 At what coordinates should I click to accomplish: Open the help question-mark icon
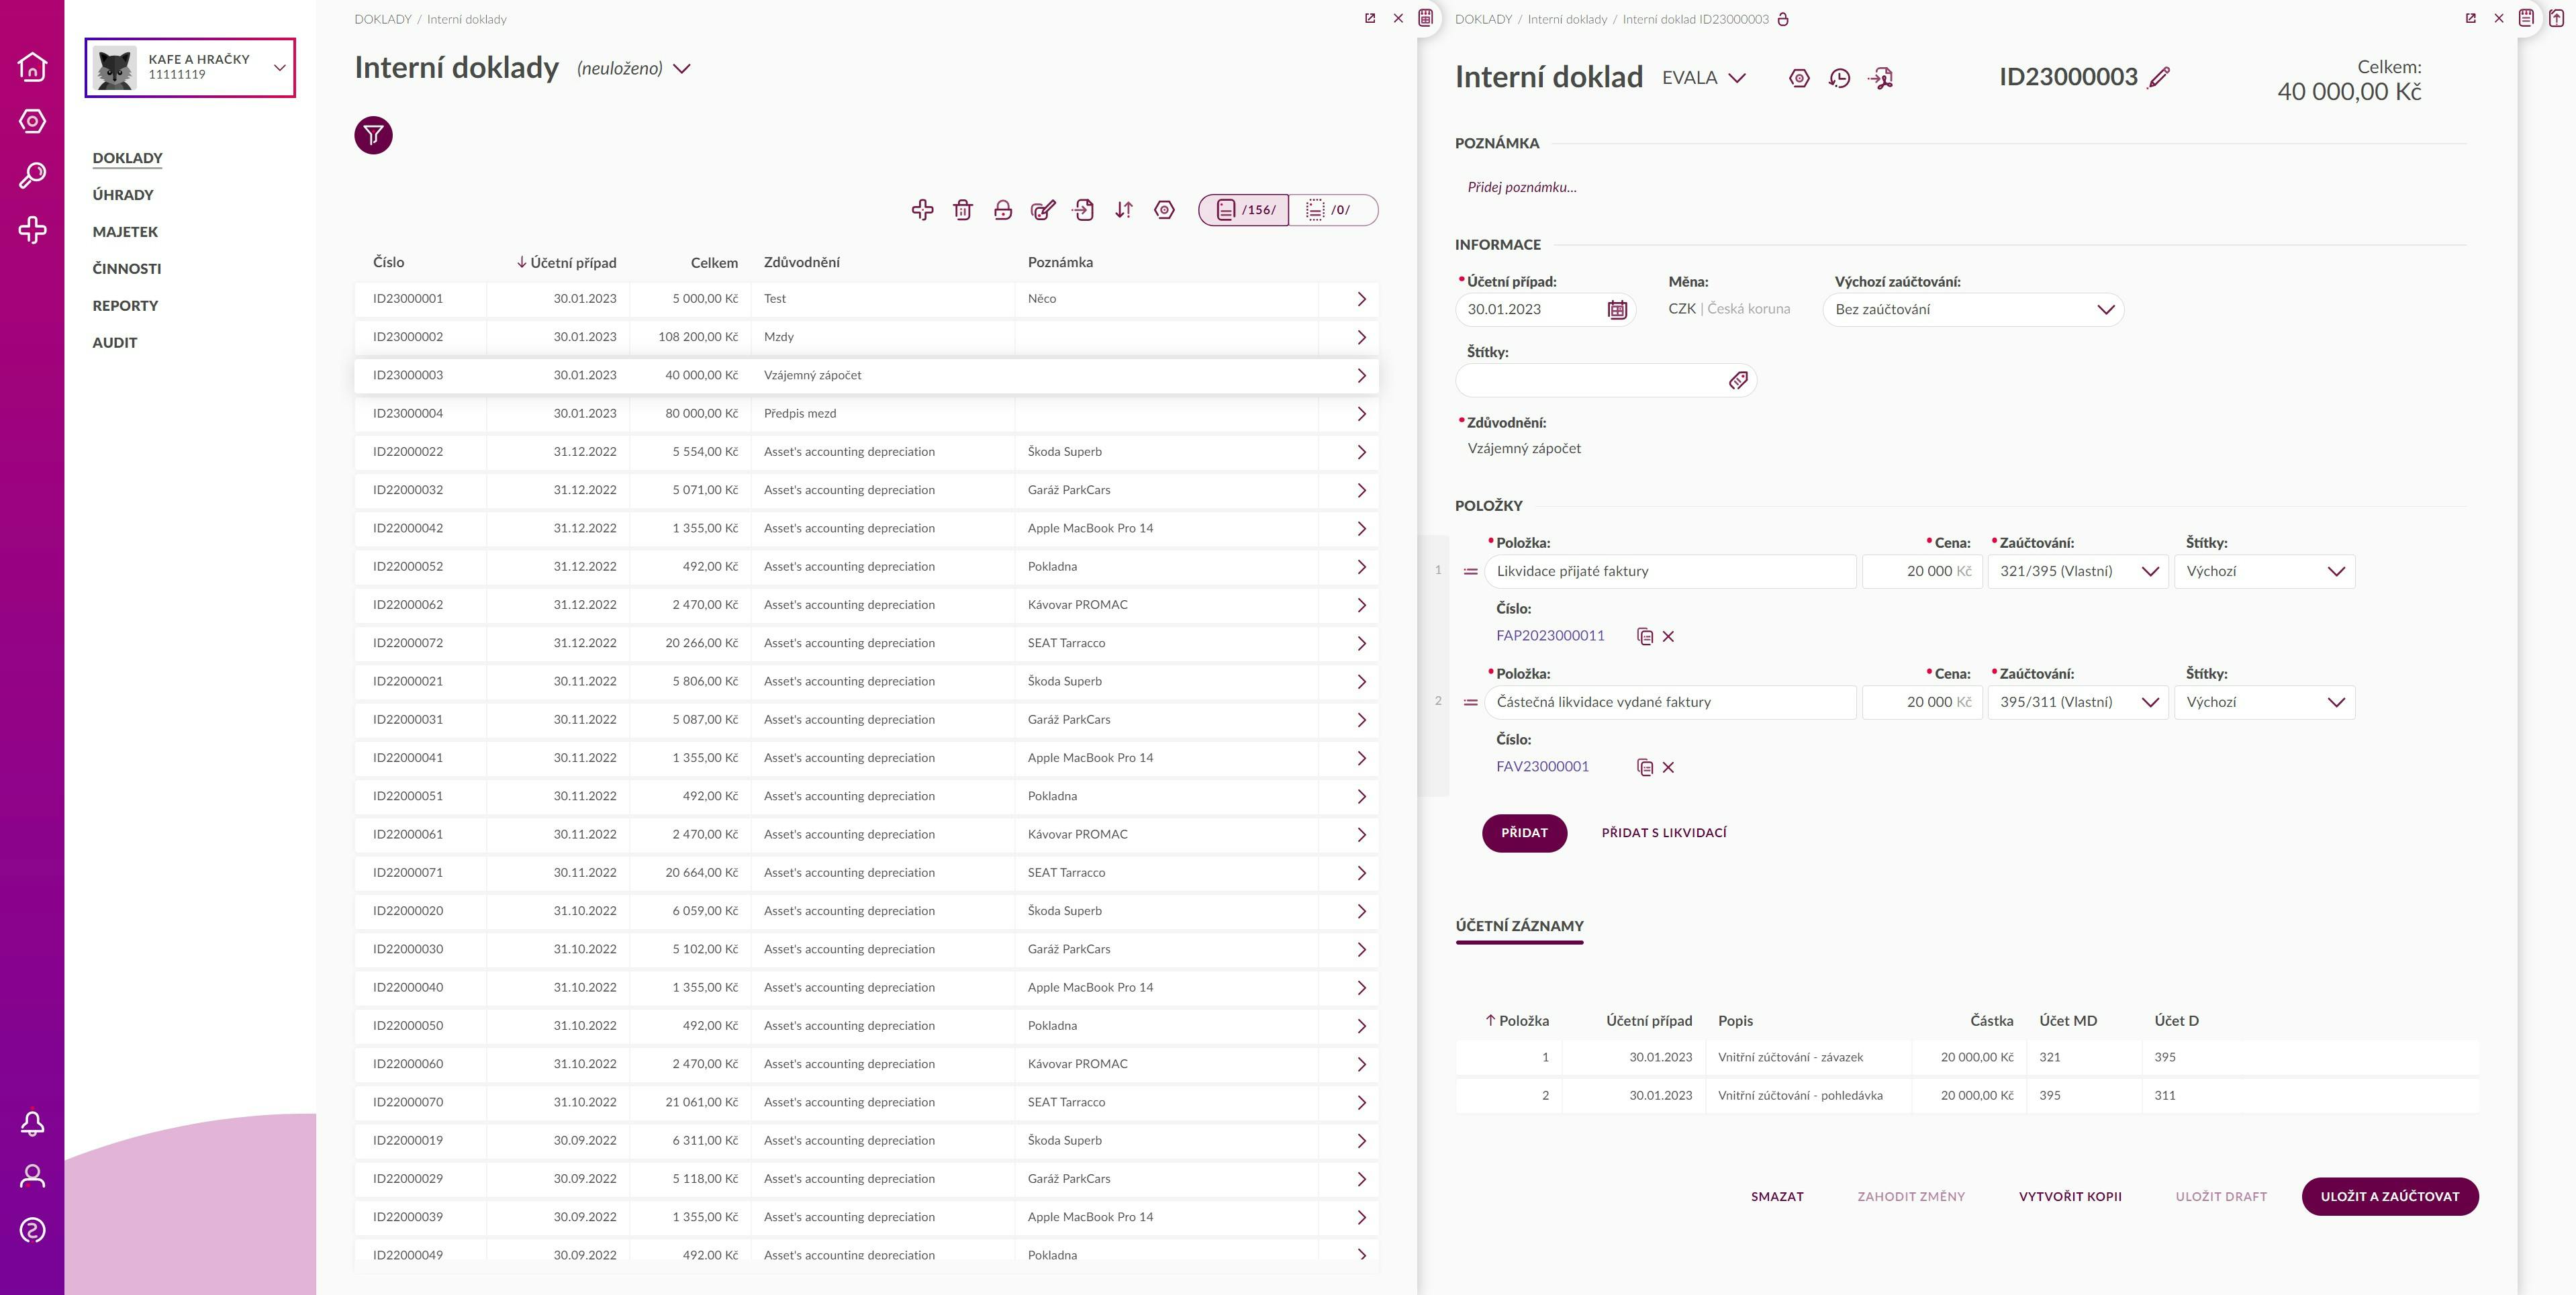[x=32, y=1230]
